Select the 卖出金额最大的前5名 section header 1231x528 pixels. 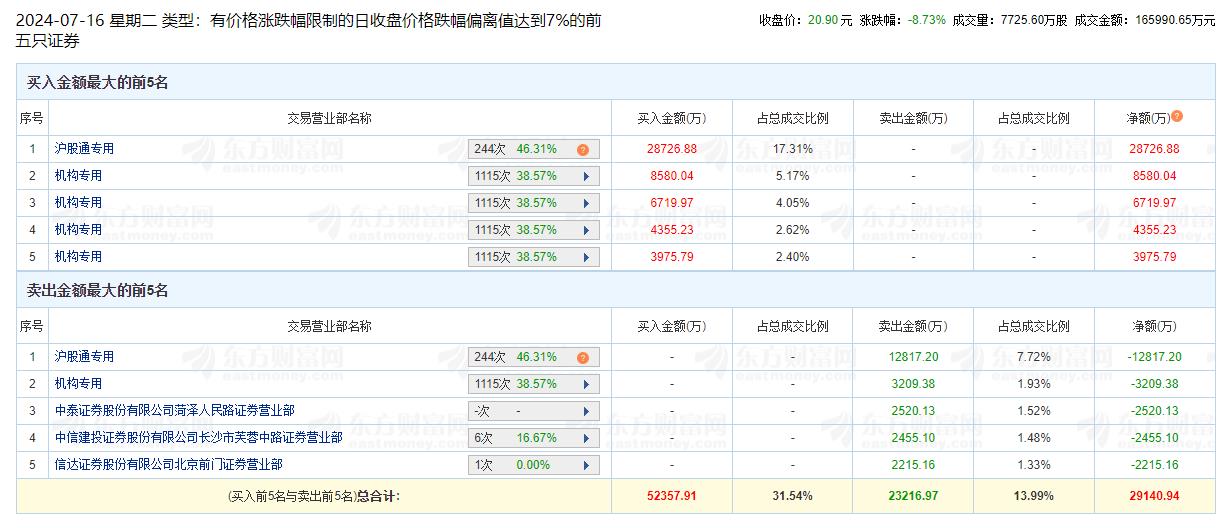click(97, 290)
